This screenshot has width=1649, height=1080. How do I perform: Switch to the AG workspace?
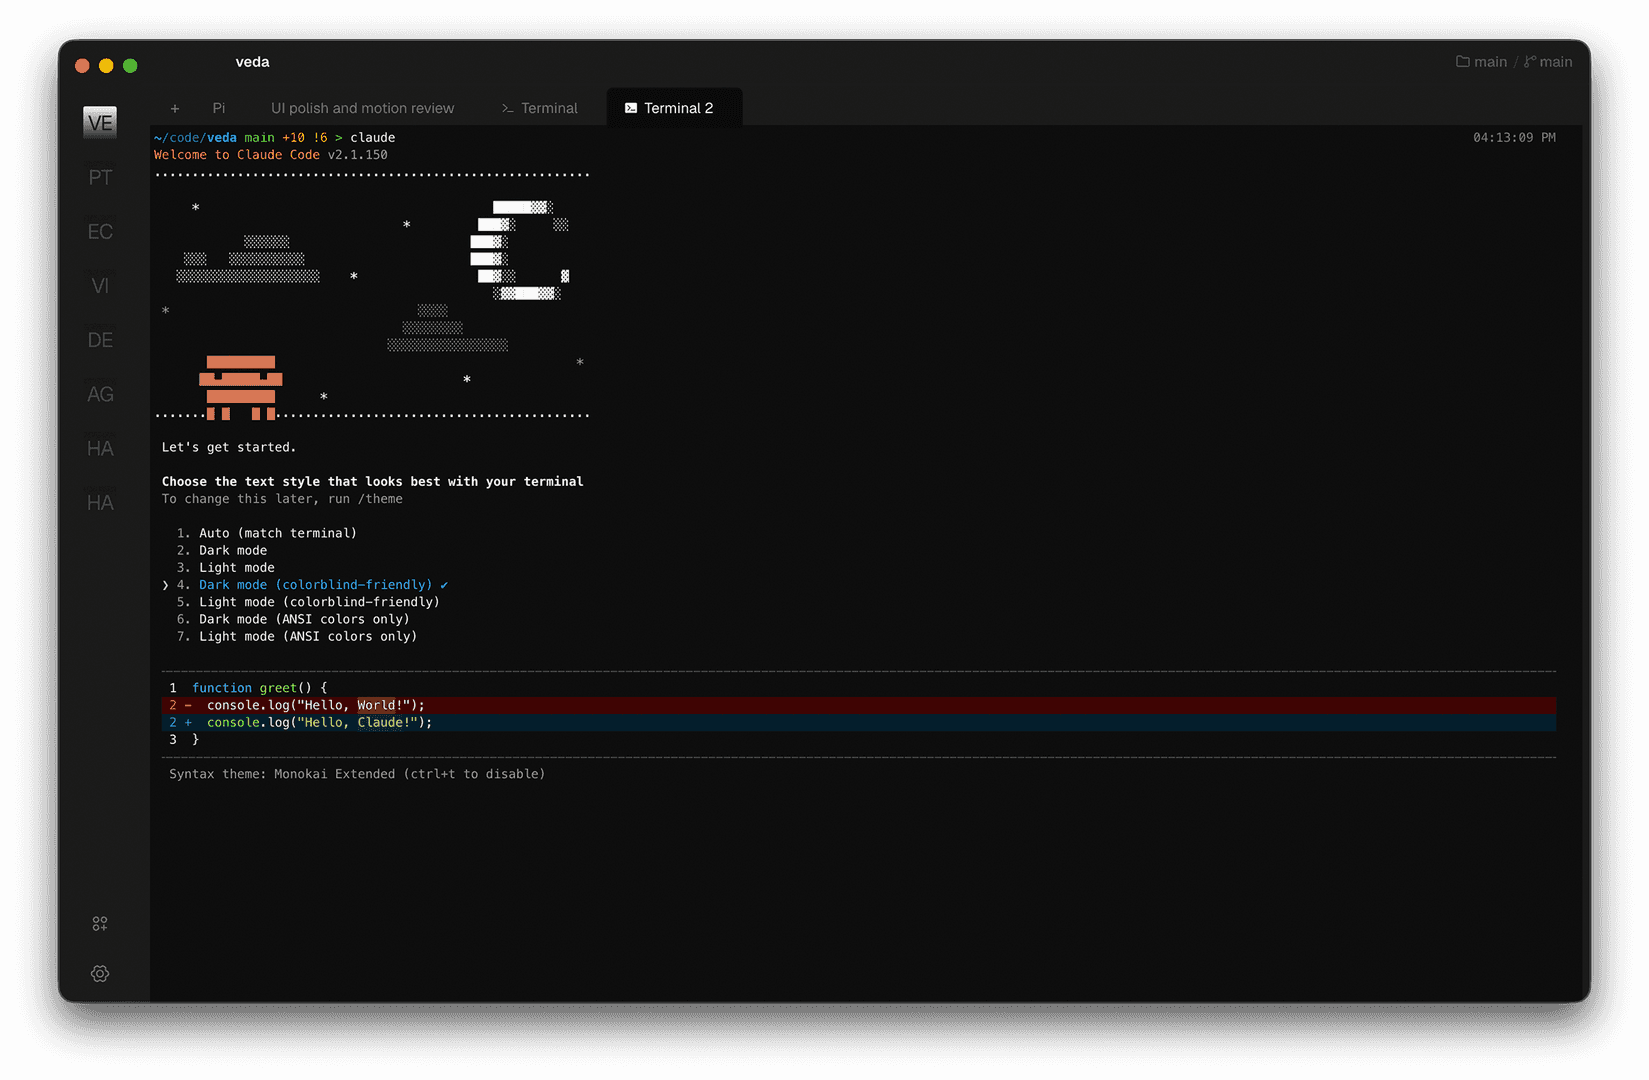point(100,394)
